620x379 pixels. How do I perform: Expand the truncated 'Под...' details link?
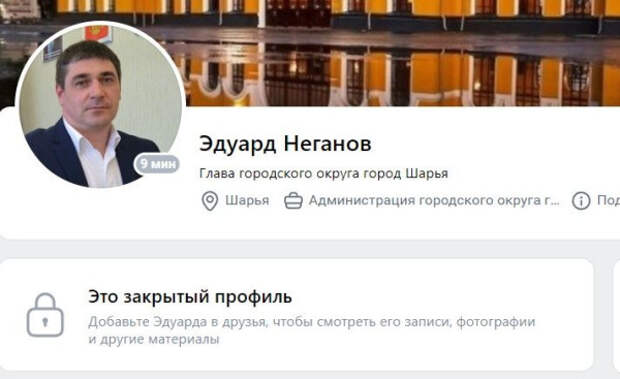click(608, 200)
